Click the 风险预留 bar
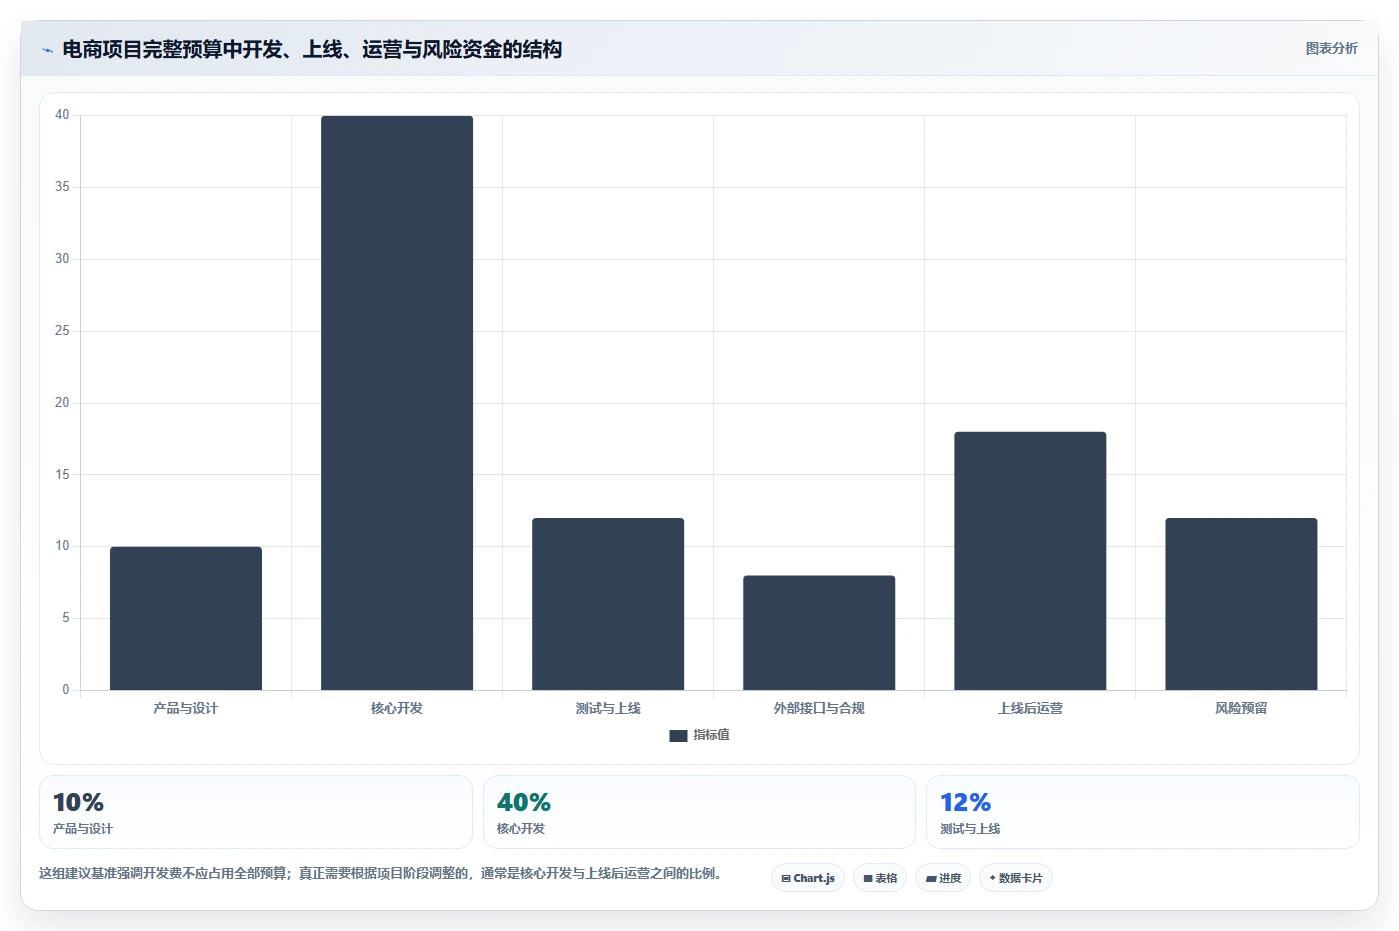This screenshot has width=1399, height=931. click(x=1241, y=604)
